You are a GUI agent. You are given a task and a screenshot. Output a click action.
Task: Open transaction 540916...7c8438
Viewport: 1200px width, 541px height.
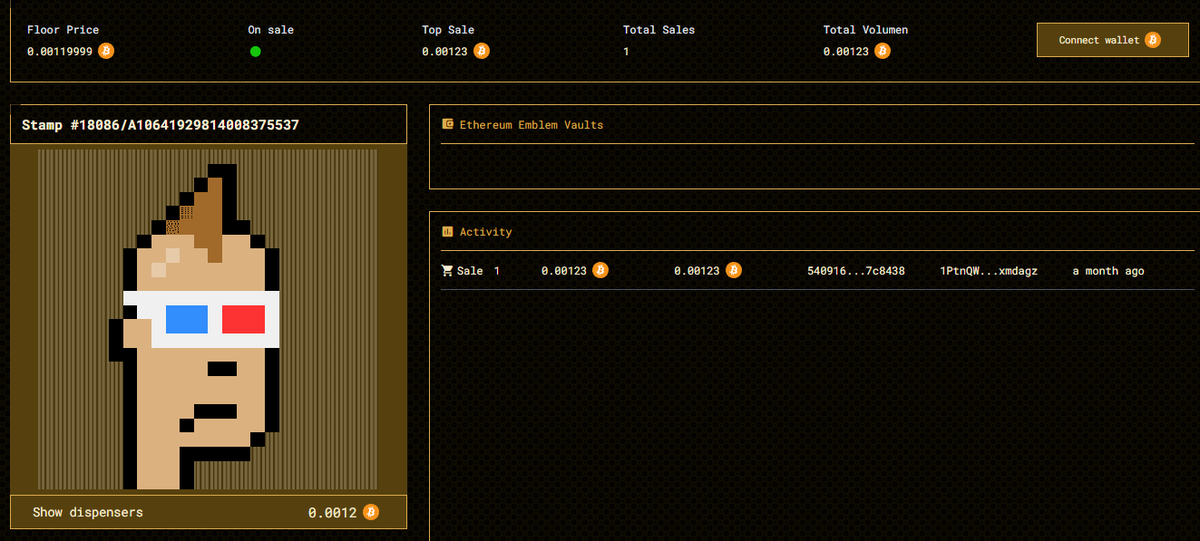pos(856,271)
